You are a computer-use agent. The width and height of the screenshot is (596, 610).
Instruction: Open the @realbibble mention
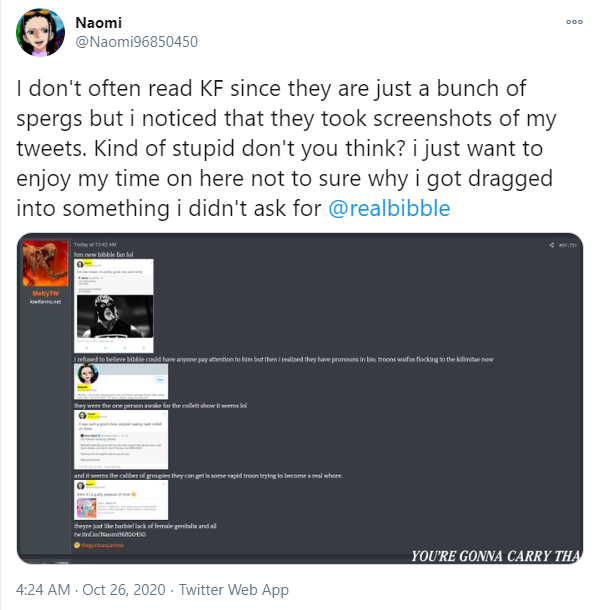389,208
